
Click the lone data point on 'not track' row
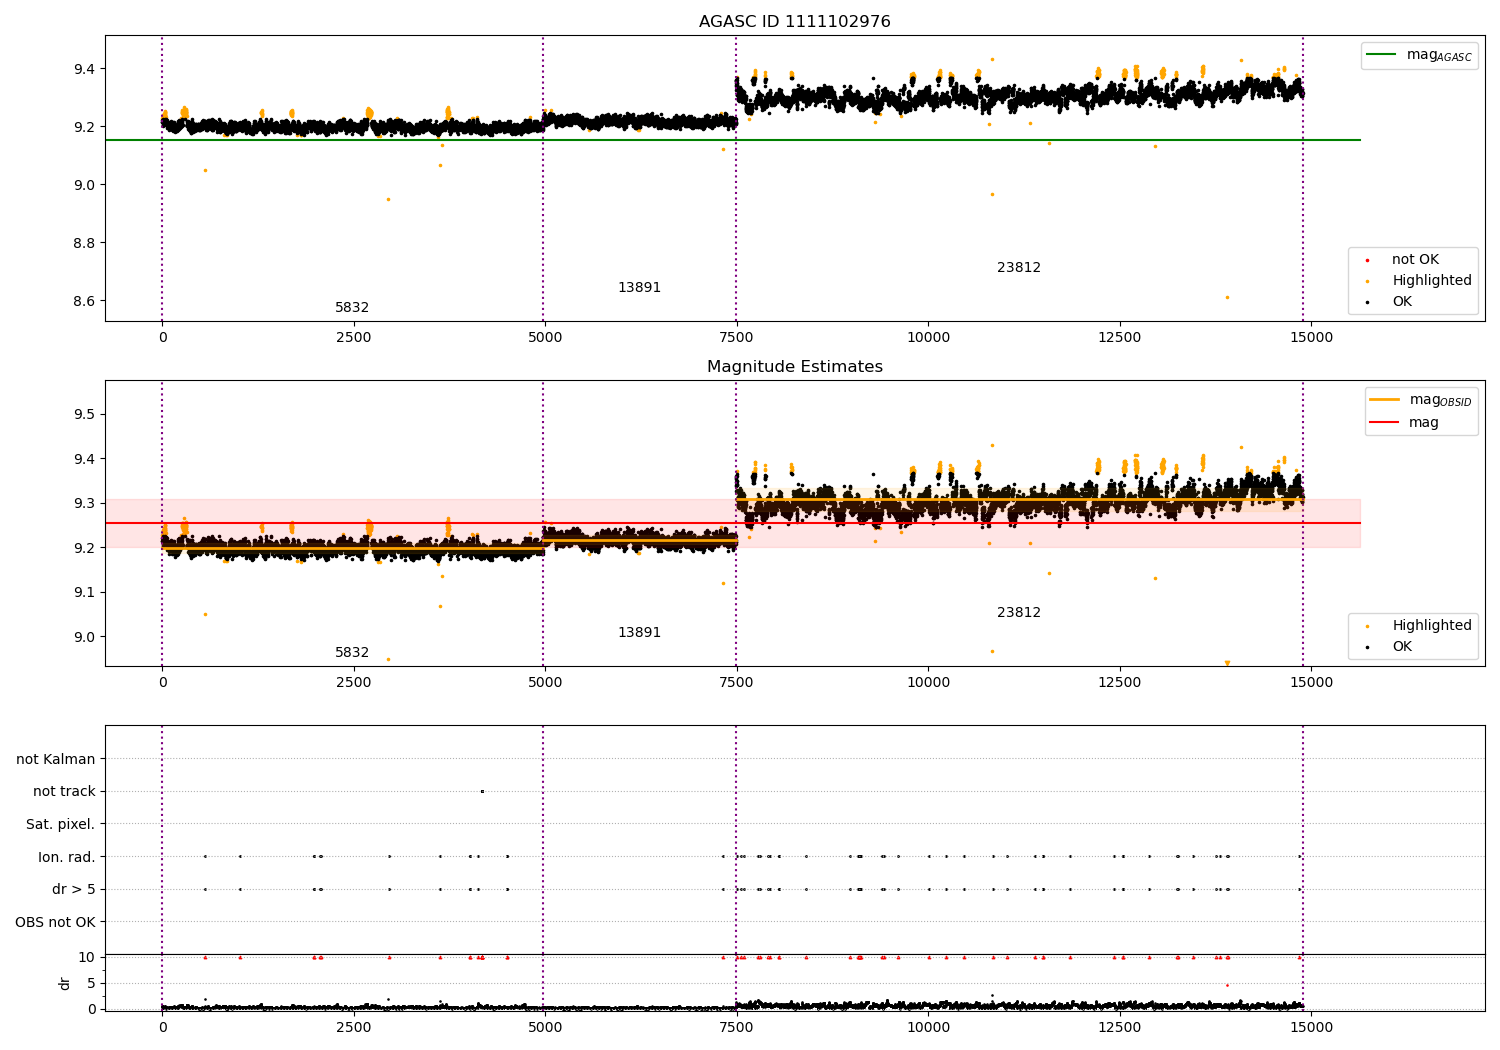pyautogui.click(x=482, y=792)
